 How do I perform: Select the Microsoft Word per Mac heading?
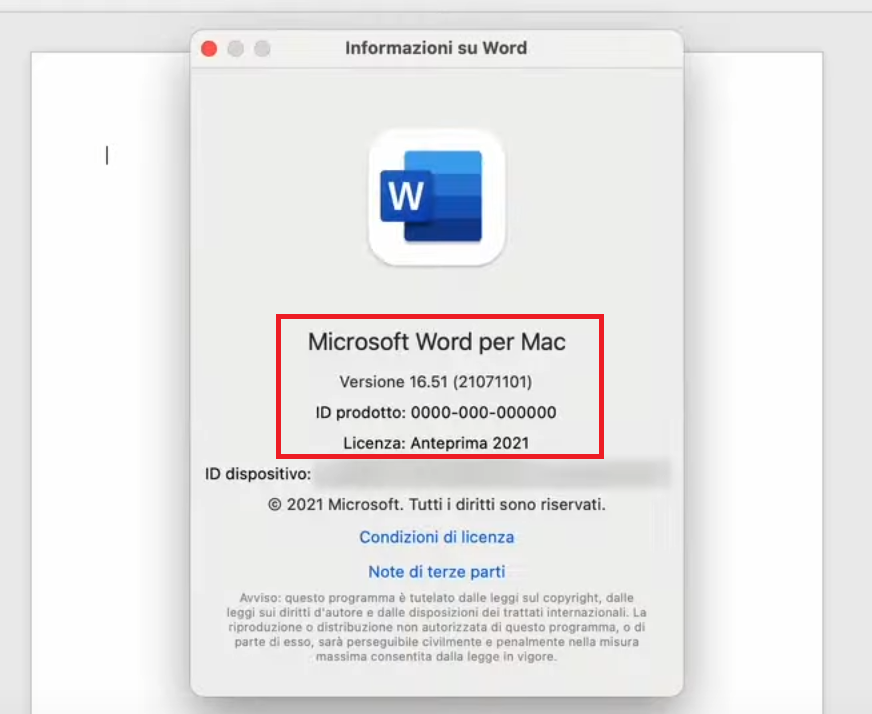pyautogui.click(x=437, y=341)
